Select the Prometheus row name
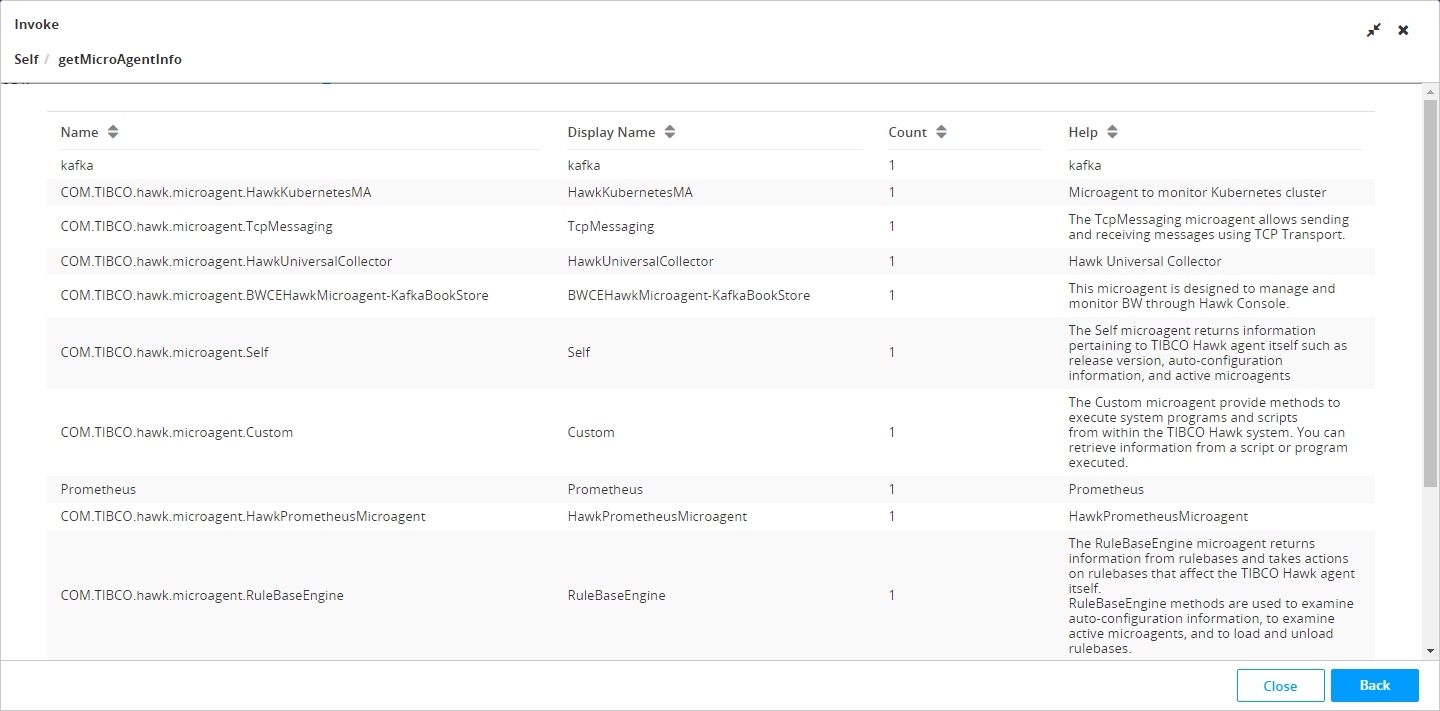This screenshot has width=1440, height=711. pyautogui.click(x=98, y=489)
